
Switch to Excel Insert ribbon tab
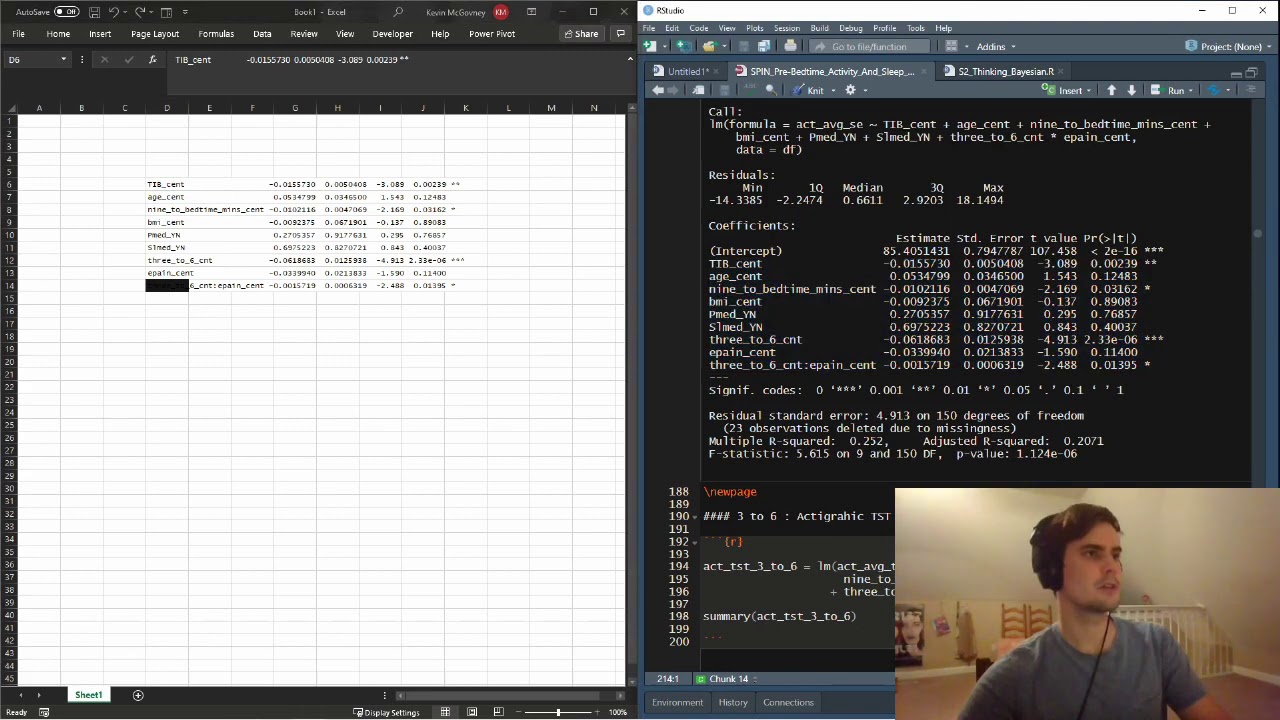click(100, 34)
